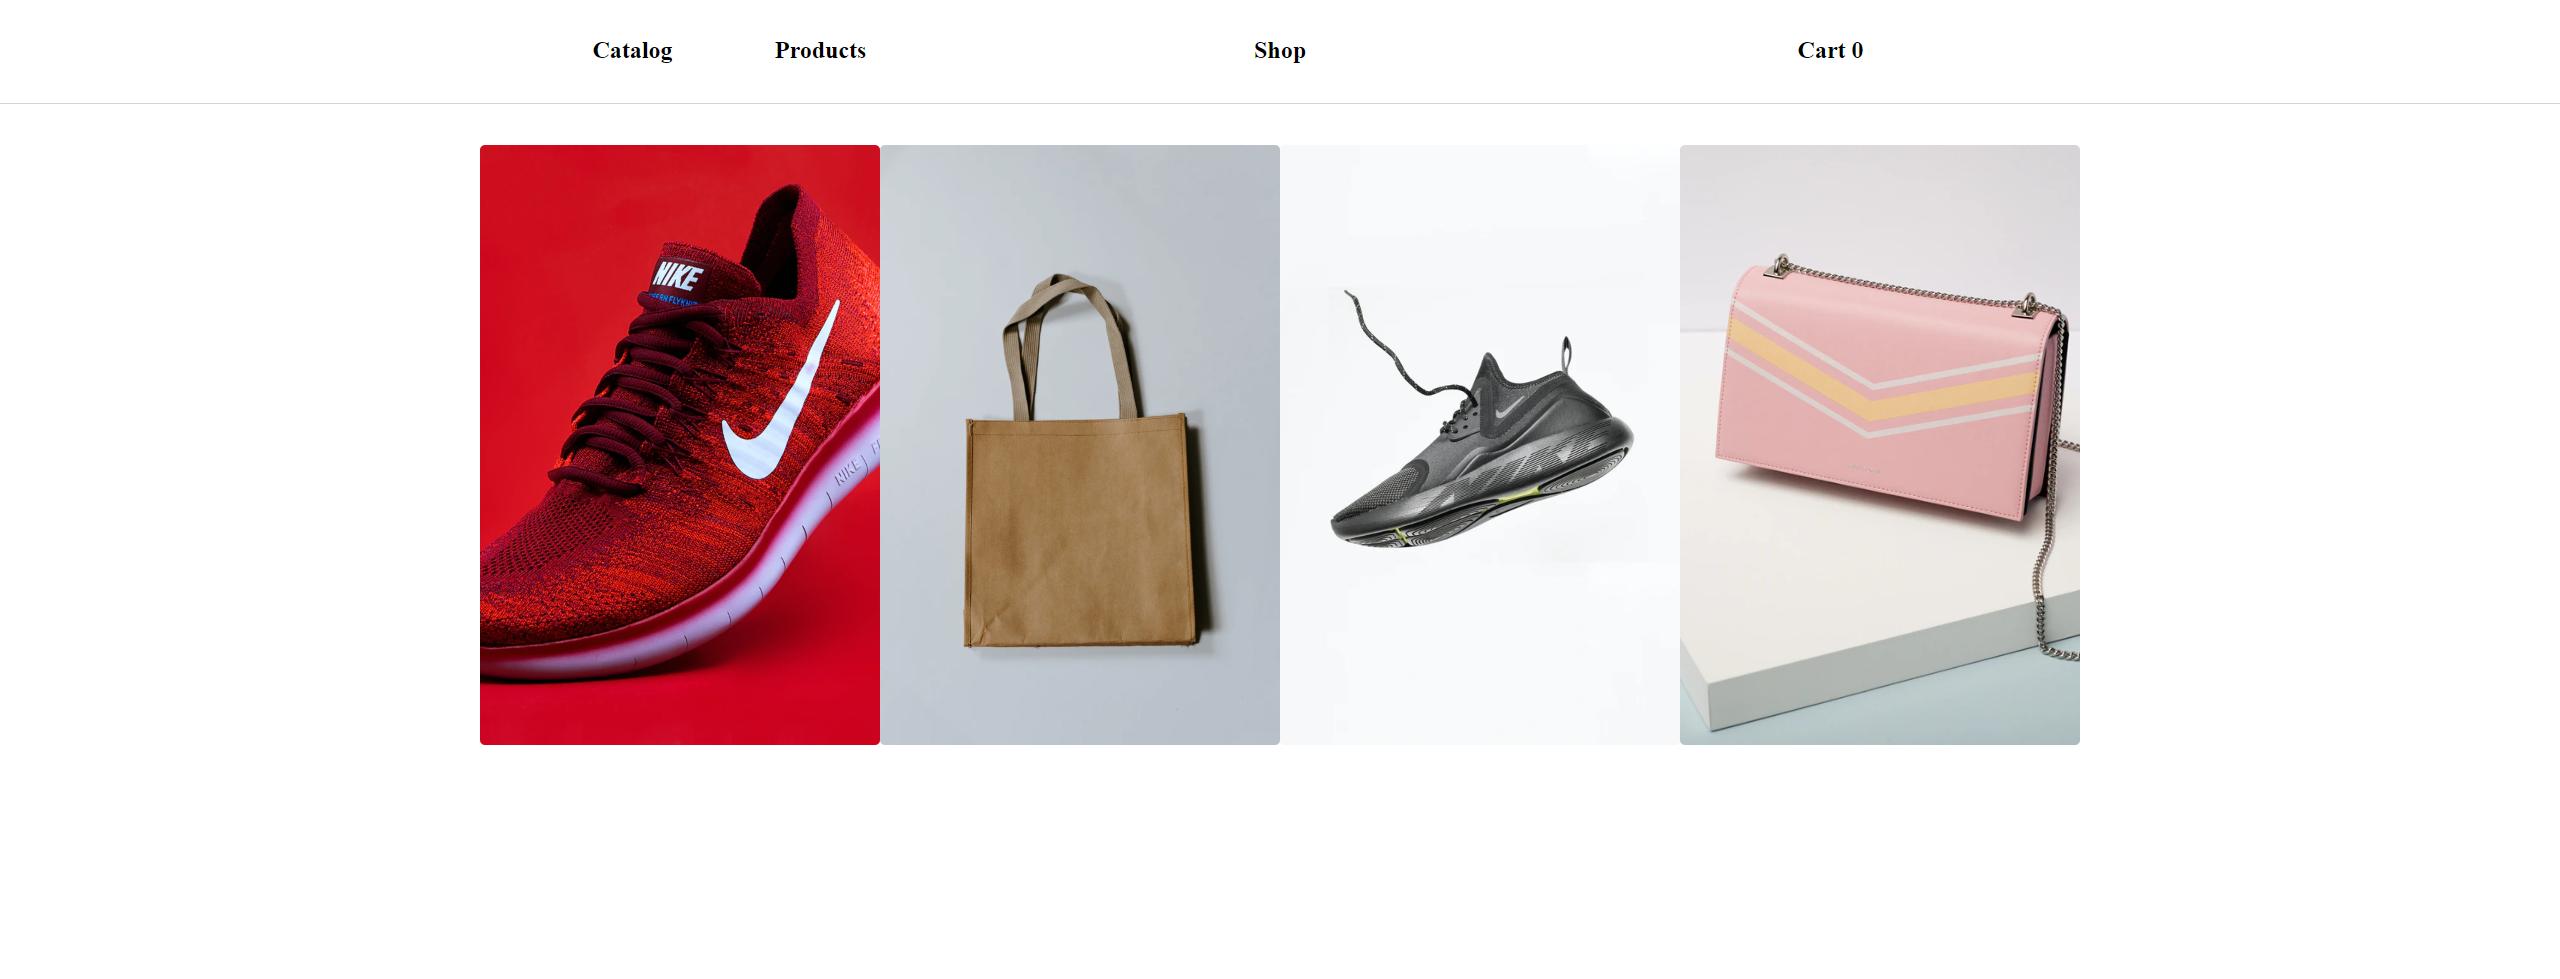Viewport: 2560px width, 979px height.
Task: Click the black sneaker's ridged sole
Action: pos(1480,500)
